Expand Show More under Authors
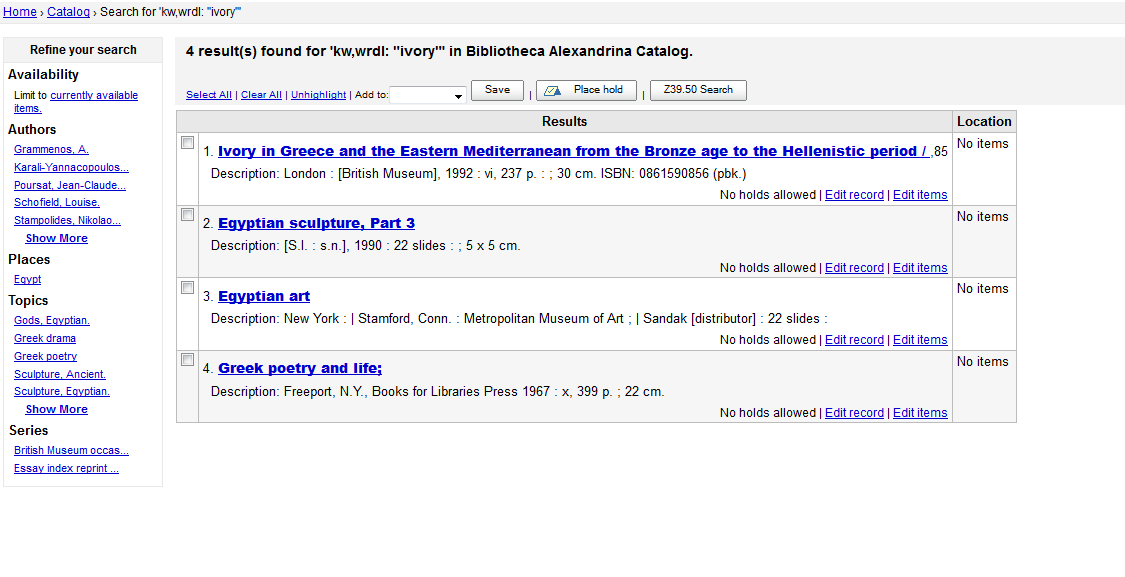 [x=56, y=238]
